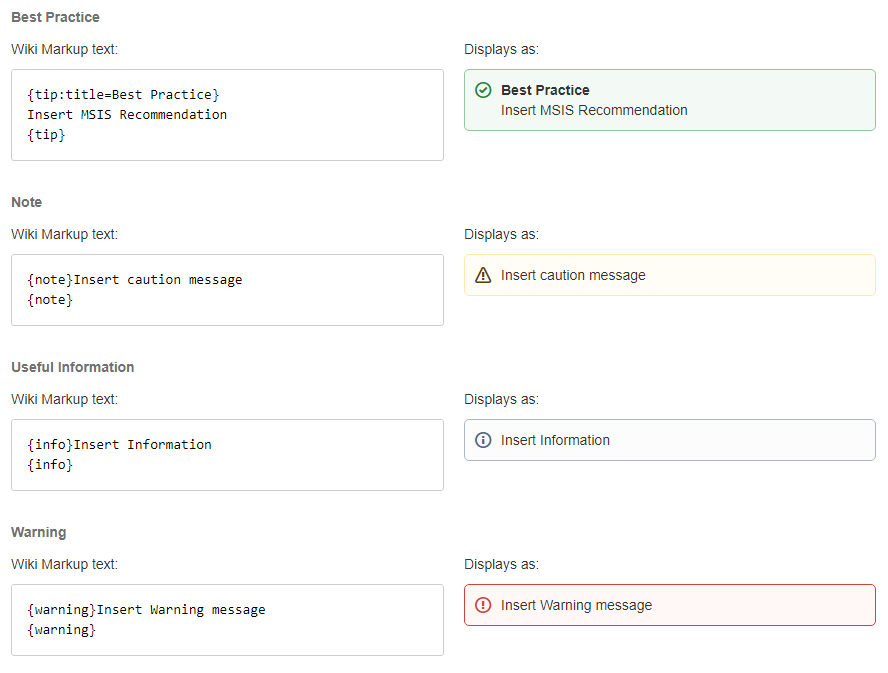Click the '{tip:title=Best Practice}' markup line
The image size is (888, 673).
pyautogui.click(x=123, y=94)
